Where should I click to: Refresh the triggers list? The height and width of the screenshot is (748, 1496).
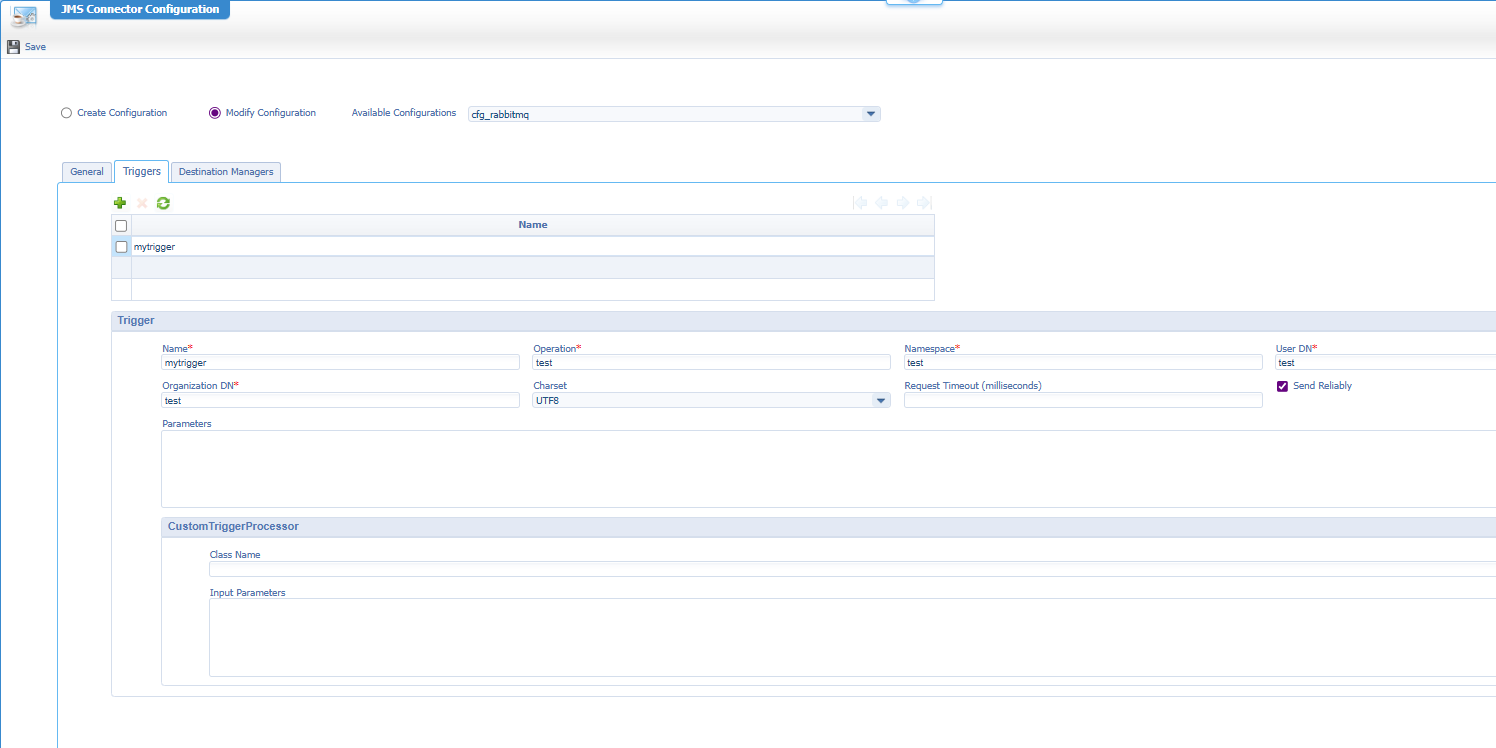(163, 203)
